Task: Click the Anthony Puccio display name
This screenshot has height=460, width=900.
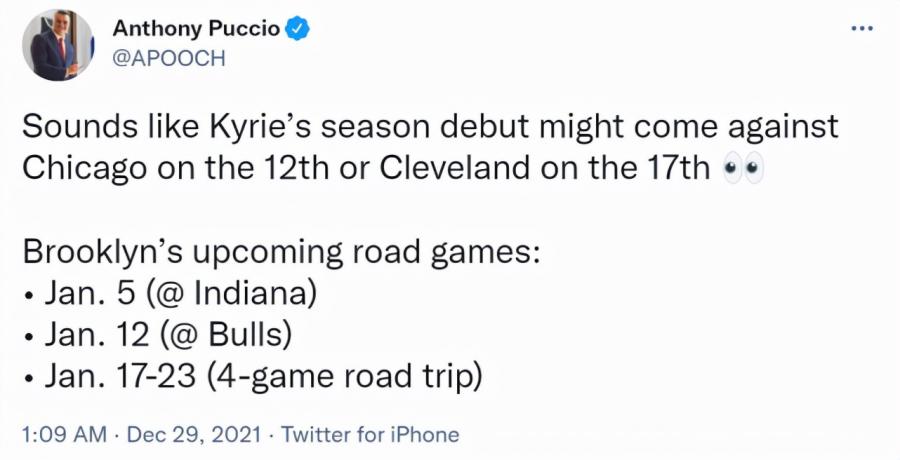Action: click(196, 28)
